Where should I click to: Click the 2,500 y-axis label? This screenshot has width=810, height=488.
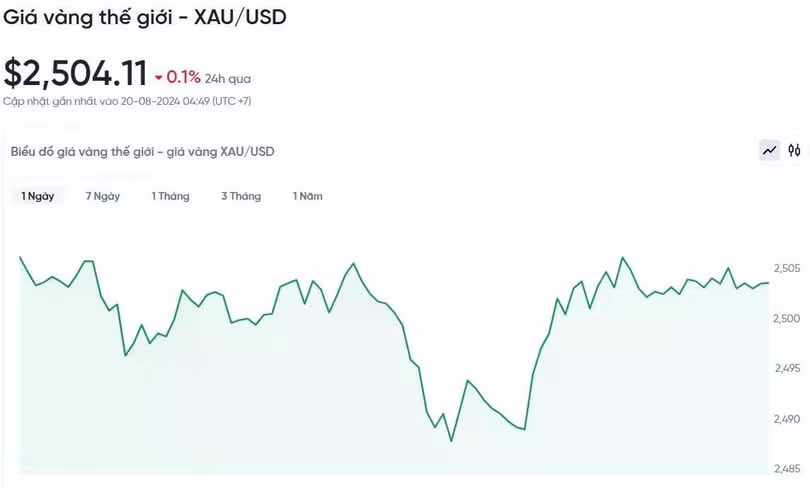click(x=787, y=318)
